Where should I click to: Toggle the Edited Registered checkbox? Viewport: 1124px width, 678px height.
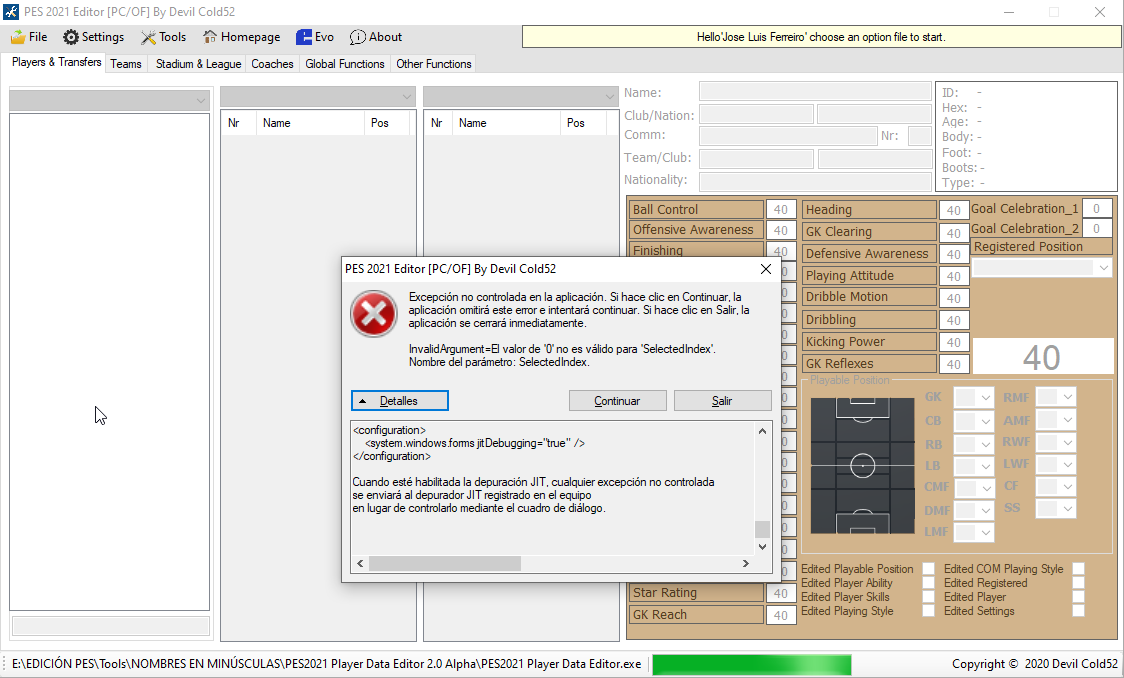(1078, 583)
